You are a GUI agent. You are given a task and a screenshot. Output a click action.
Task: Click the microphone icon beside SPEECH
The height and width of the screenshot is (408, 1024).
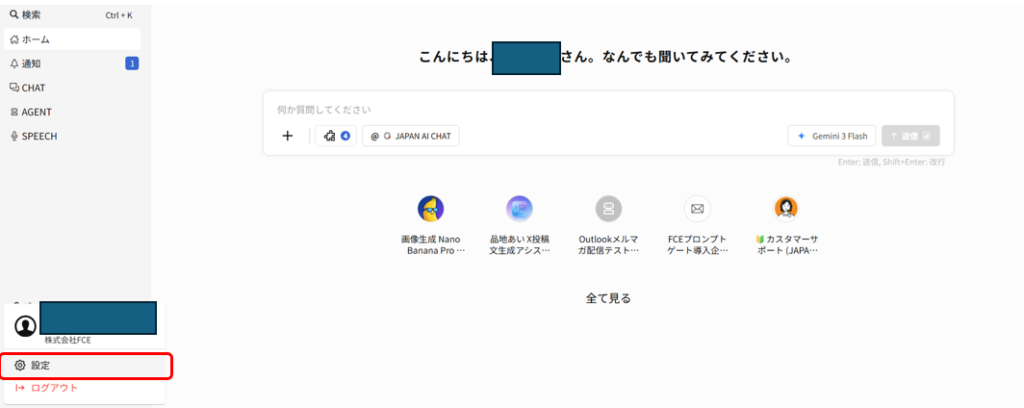pyautogui.click(x=14, y=136)
